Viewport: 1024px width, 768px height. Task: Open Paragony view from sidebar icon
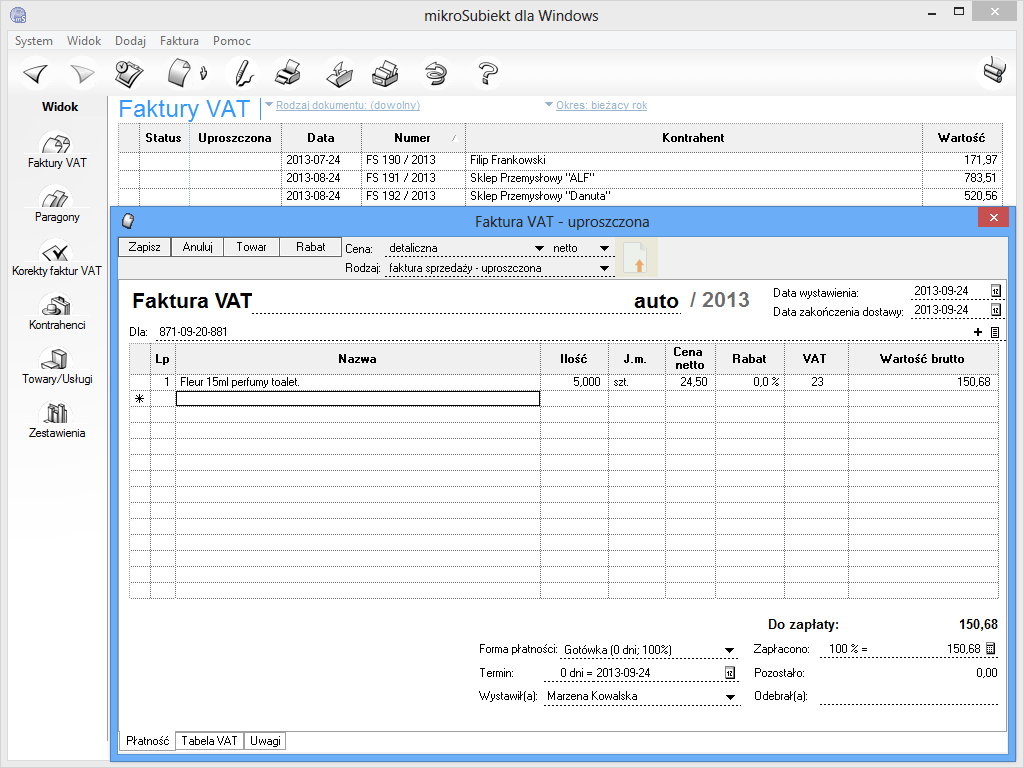(x=54, y=200)
